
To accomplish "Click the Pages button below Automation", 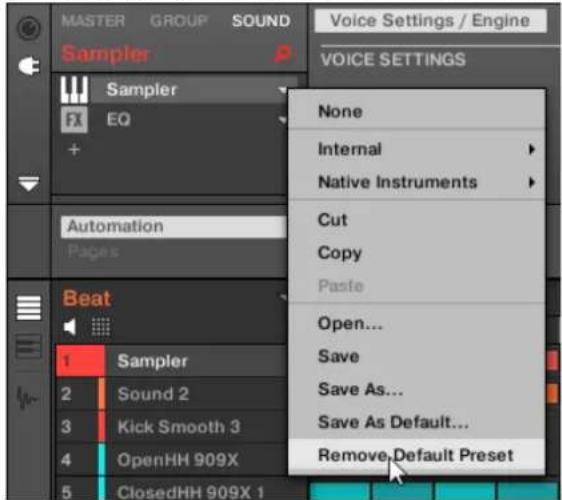I will point(93,252).
